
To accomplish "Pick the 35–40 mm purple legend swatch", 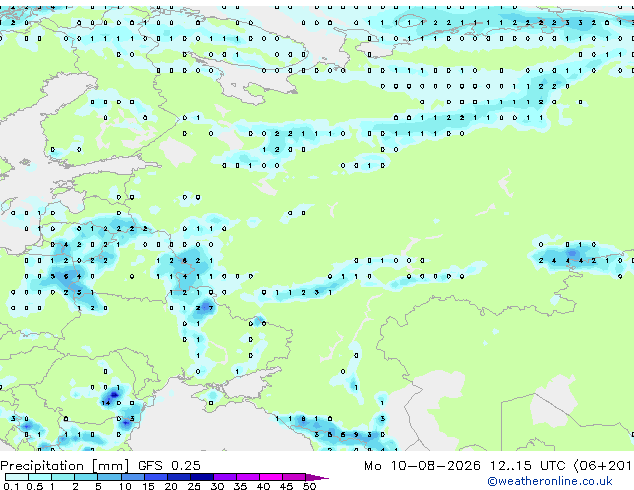I will click(247, 477).
